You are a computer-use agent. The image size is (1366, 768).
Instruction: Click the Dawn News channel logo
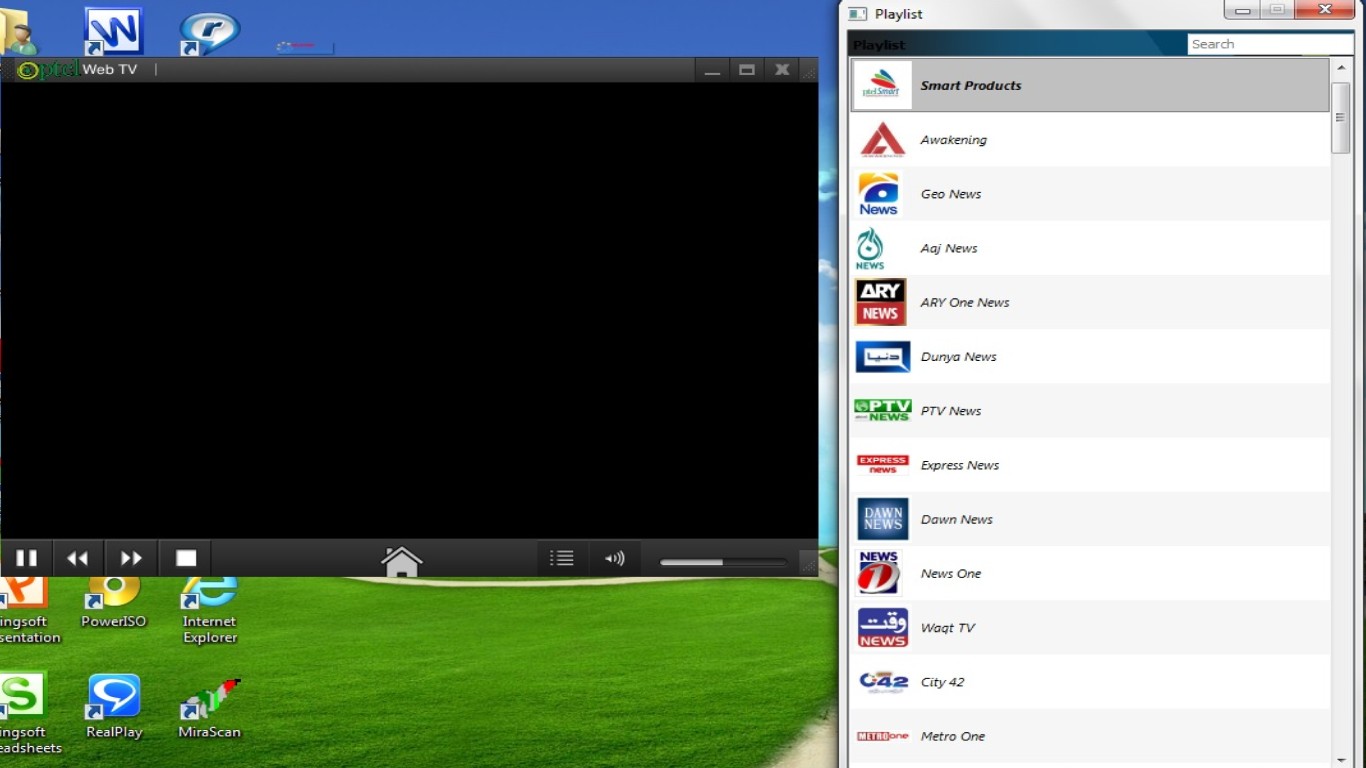click(881, 518)
